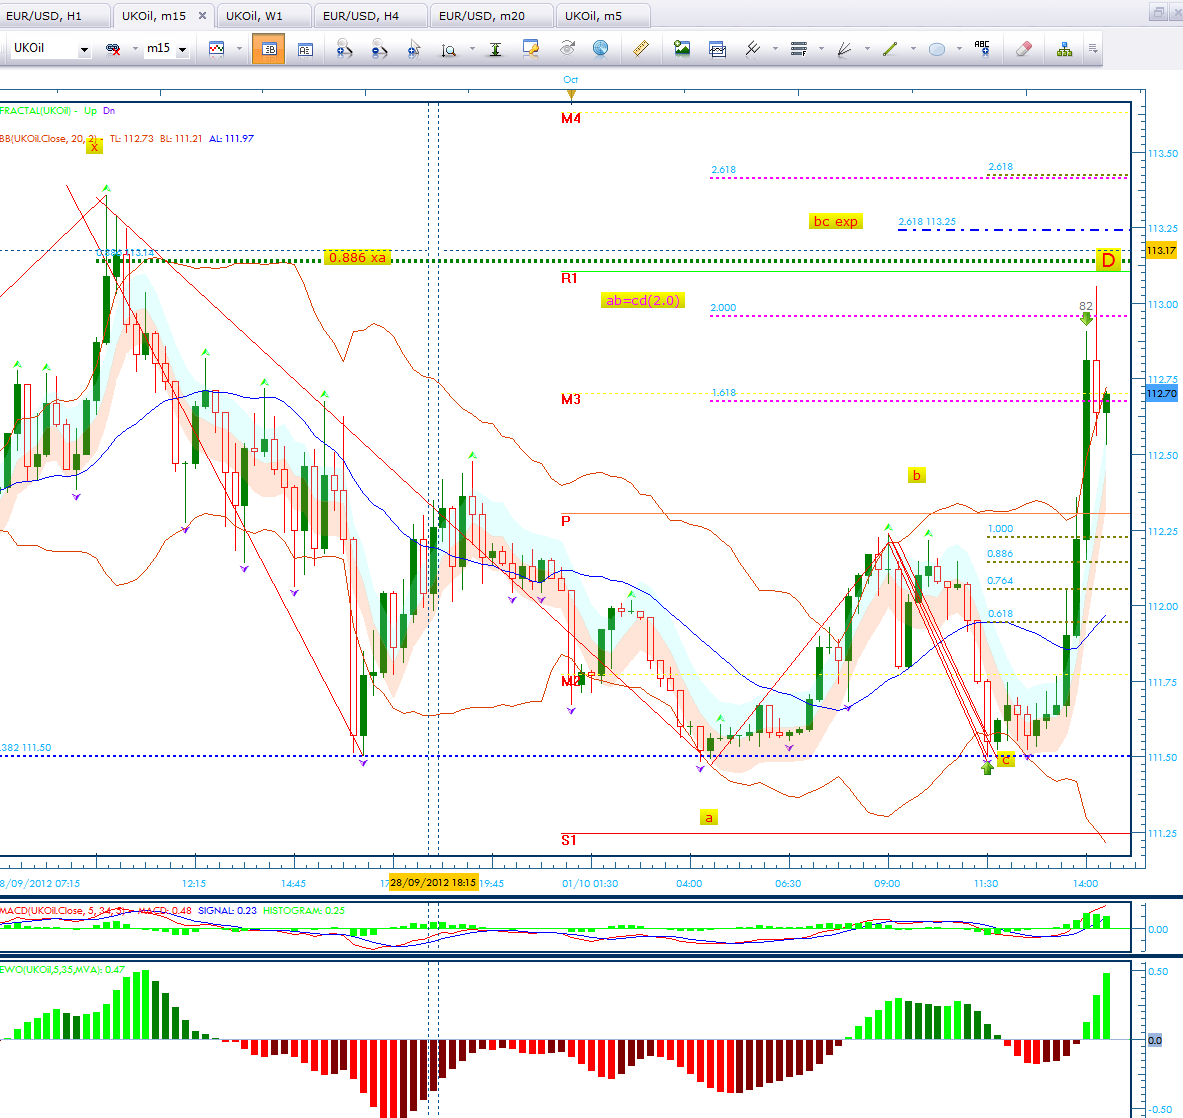1183x1118 pixels.
Task: Expand the chart type dropdown arrow
Action: click(239, 49)
